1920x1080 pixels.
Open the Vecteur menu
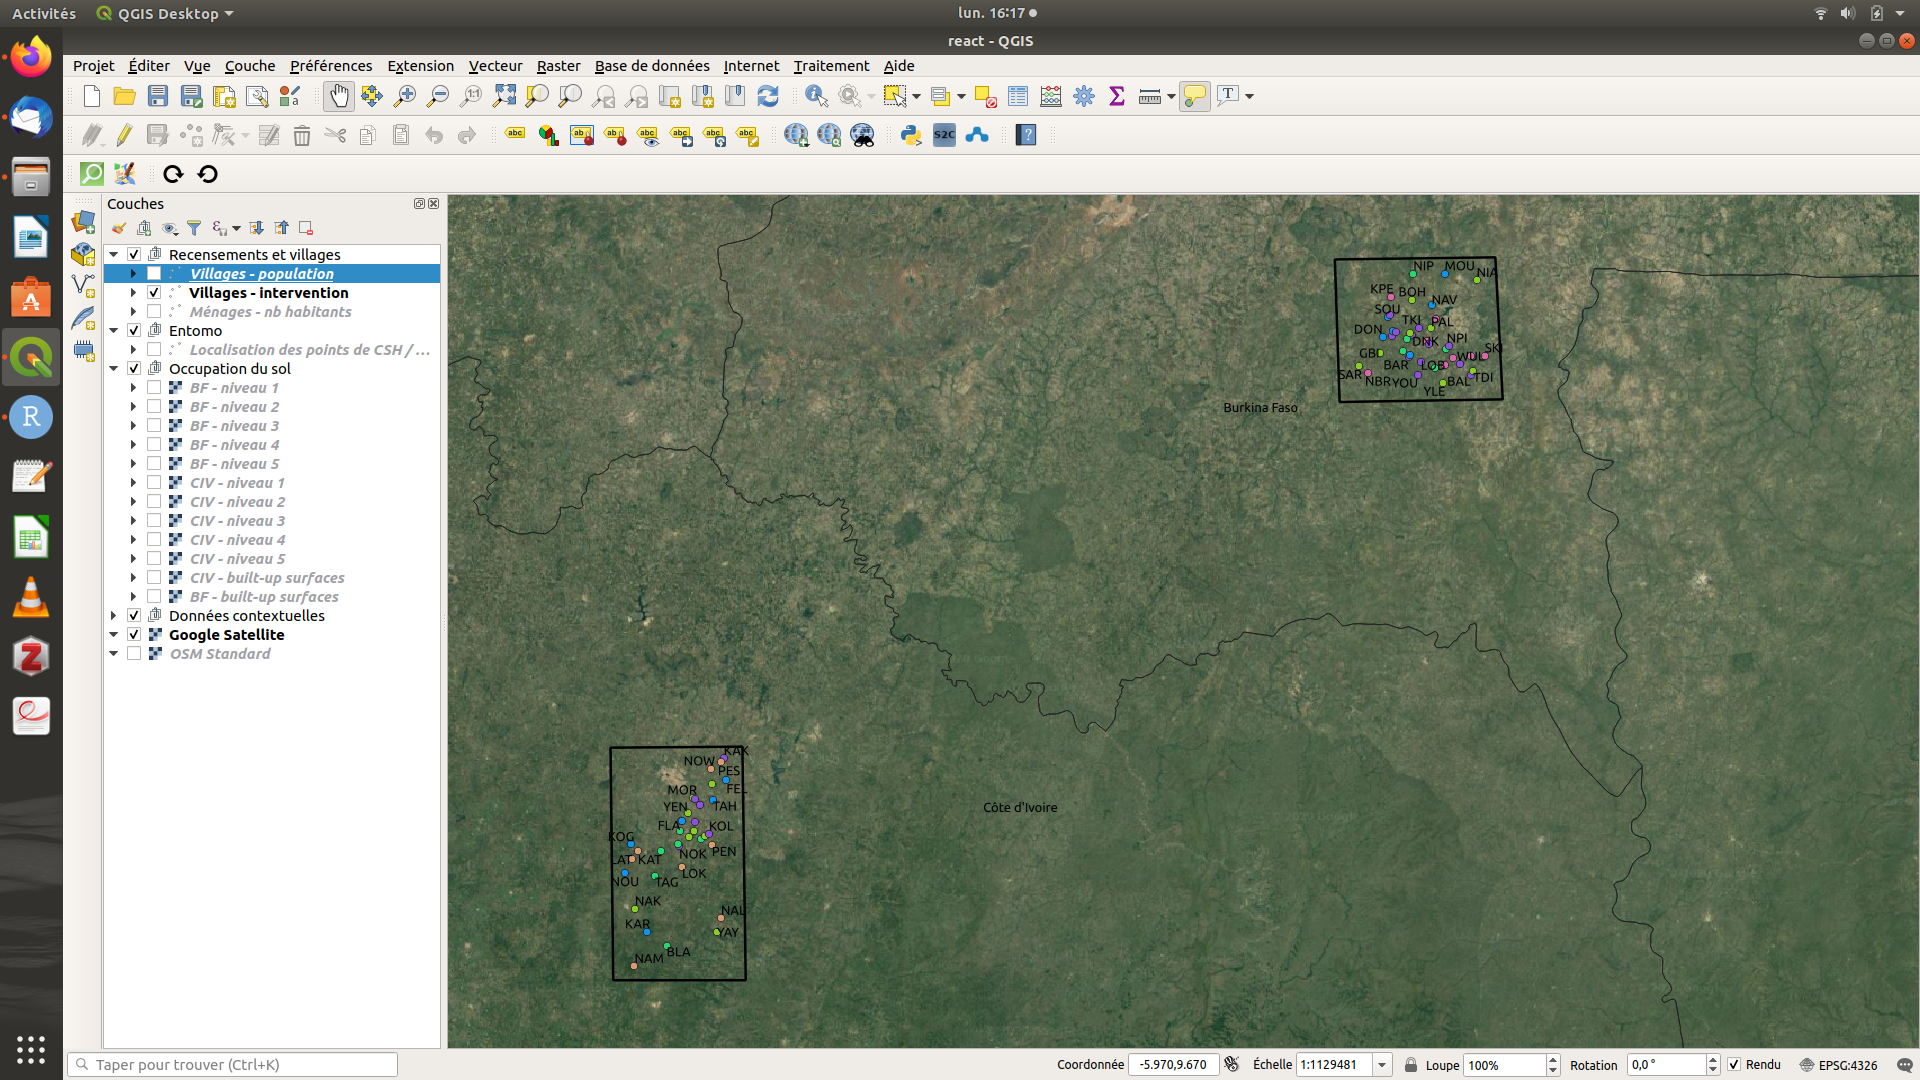click(495, 66)
